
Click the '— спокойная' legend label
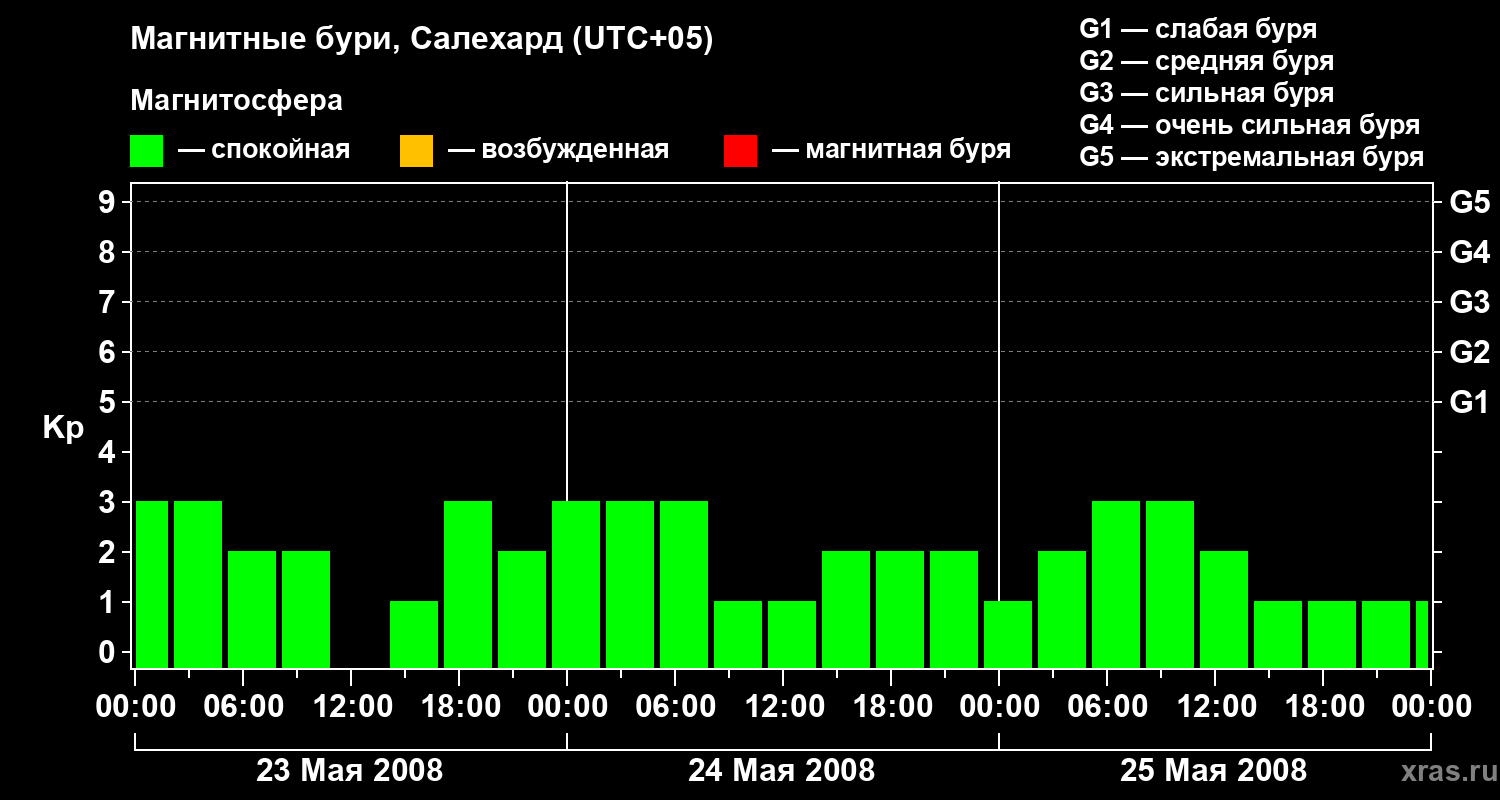[x=264, y=151]
